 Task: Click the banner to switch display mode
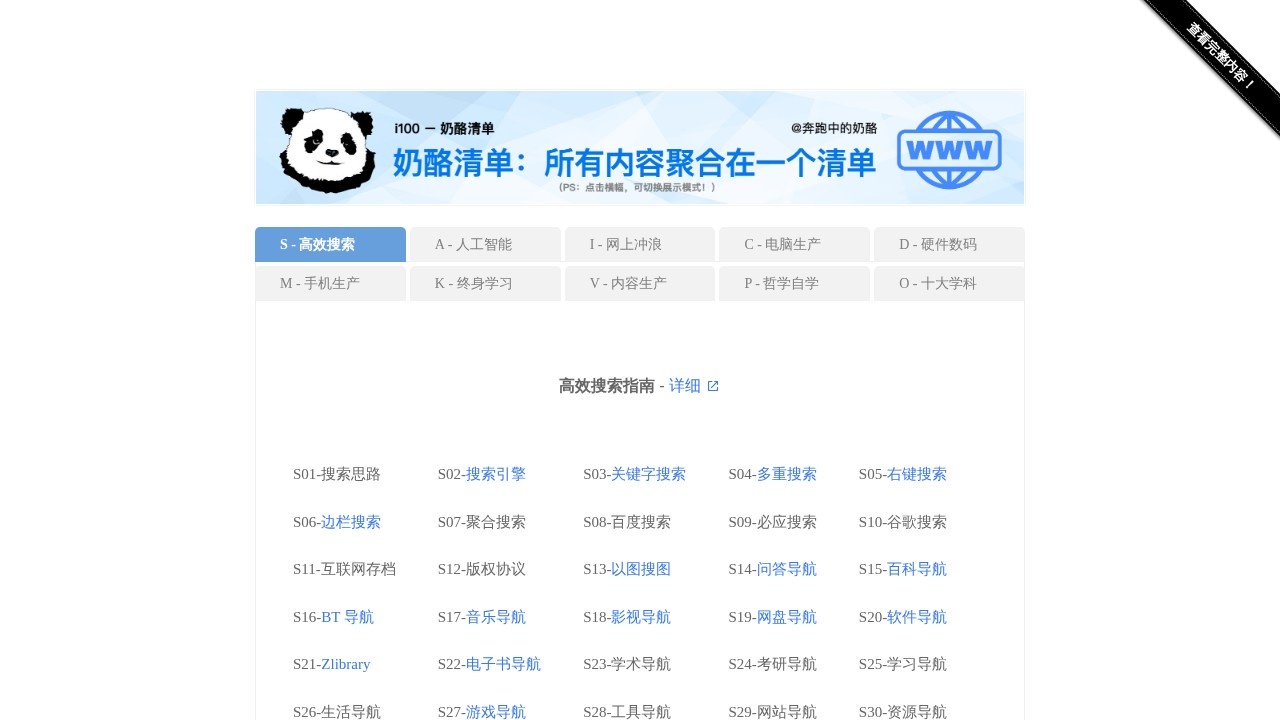tap(640, 147)
